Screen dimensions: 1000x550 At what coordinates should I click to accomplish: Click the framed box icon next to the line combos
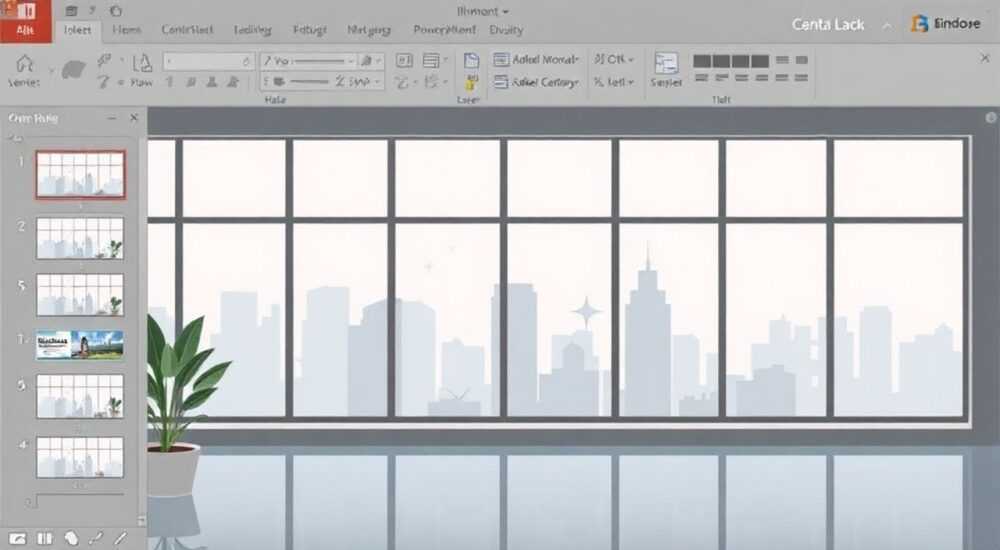click(x=404, y=61)
